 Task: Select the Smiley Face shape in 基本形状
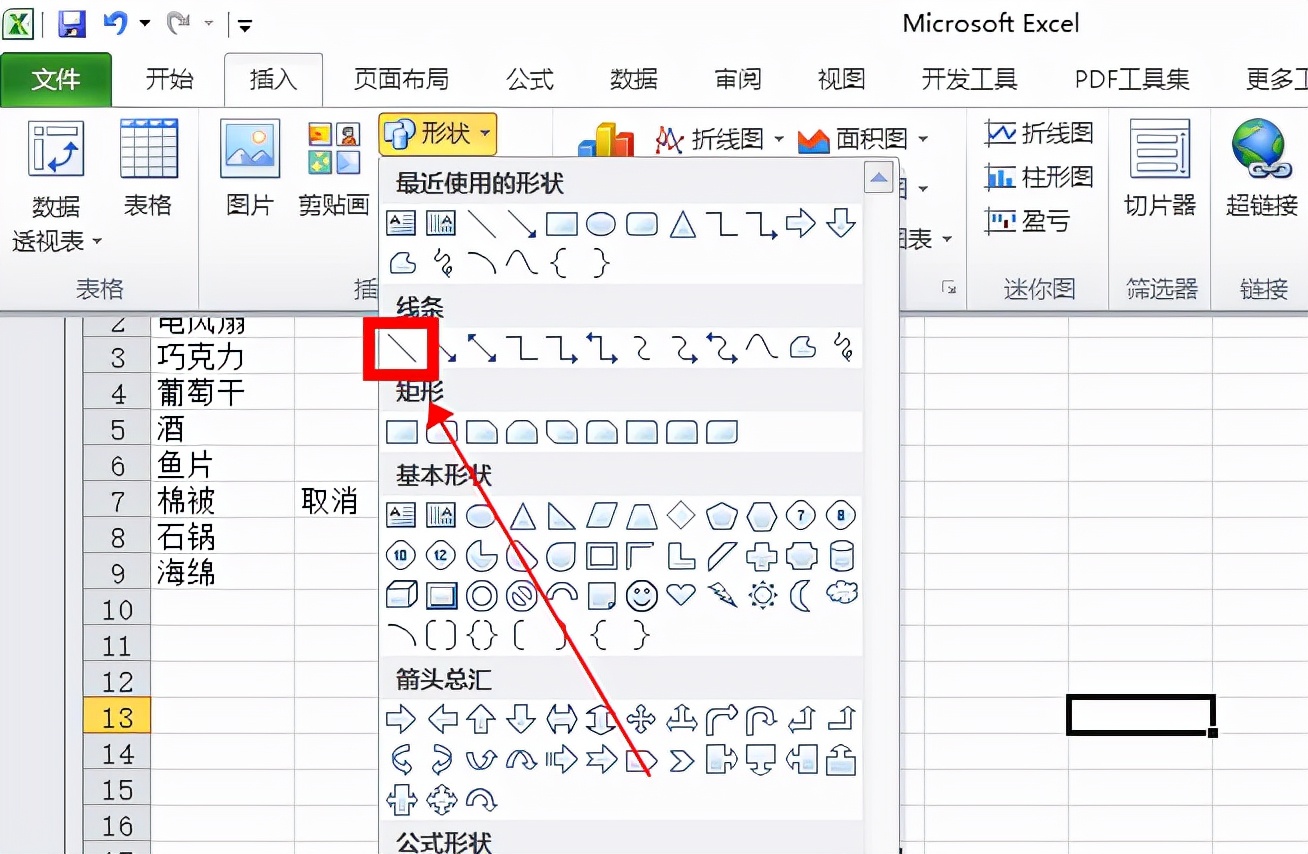click(x=641, y=594)
